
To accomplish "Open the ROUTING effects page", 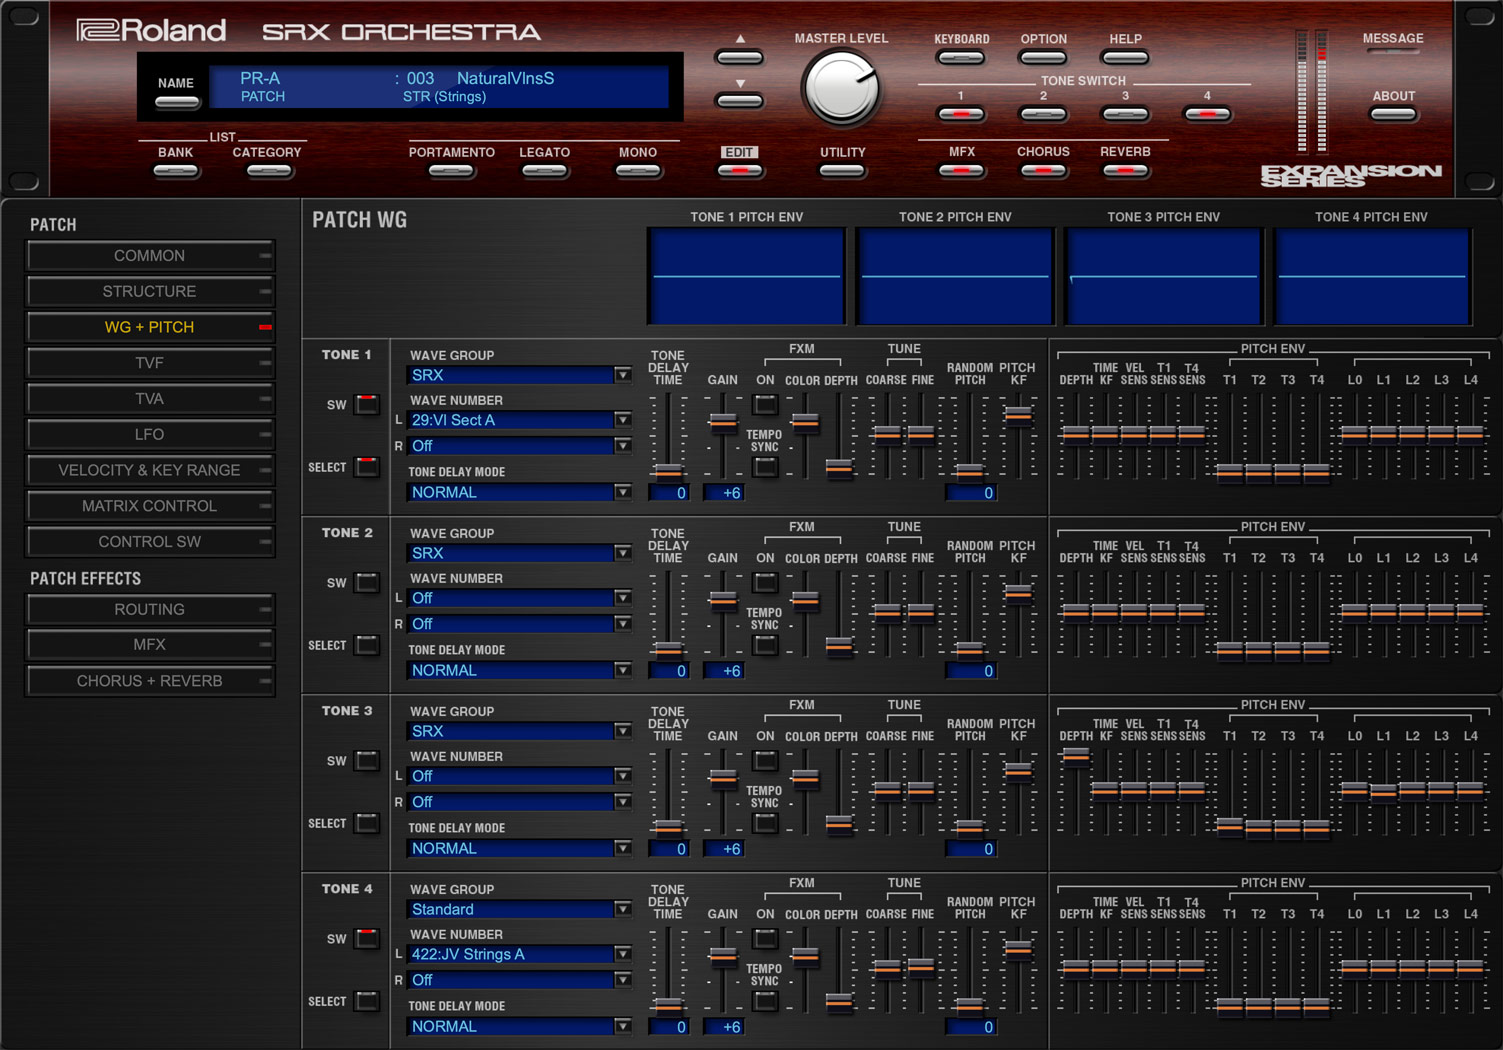I will point(150,610).
